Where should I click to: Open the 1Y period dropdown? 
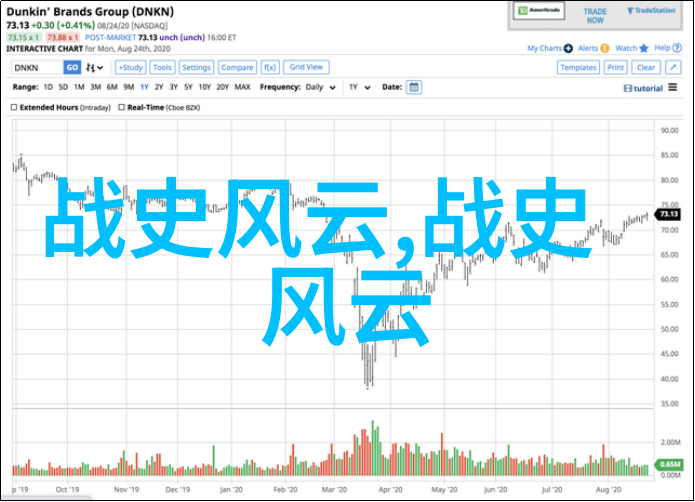click(x=357, y=87)
